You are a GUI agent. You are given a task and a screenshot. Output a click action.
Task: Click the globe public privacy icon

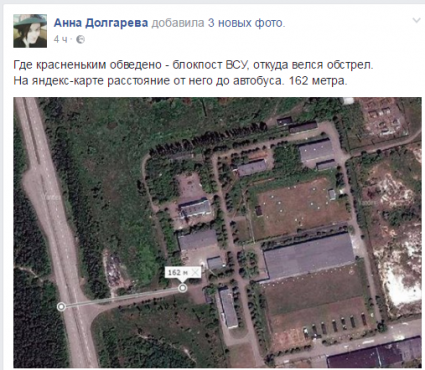tap(80, 40)
